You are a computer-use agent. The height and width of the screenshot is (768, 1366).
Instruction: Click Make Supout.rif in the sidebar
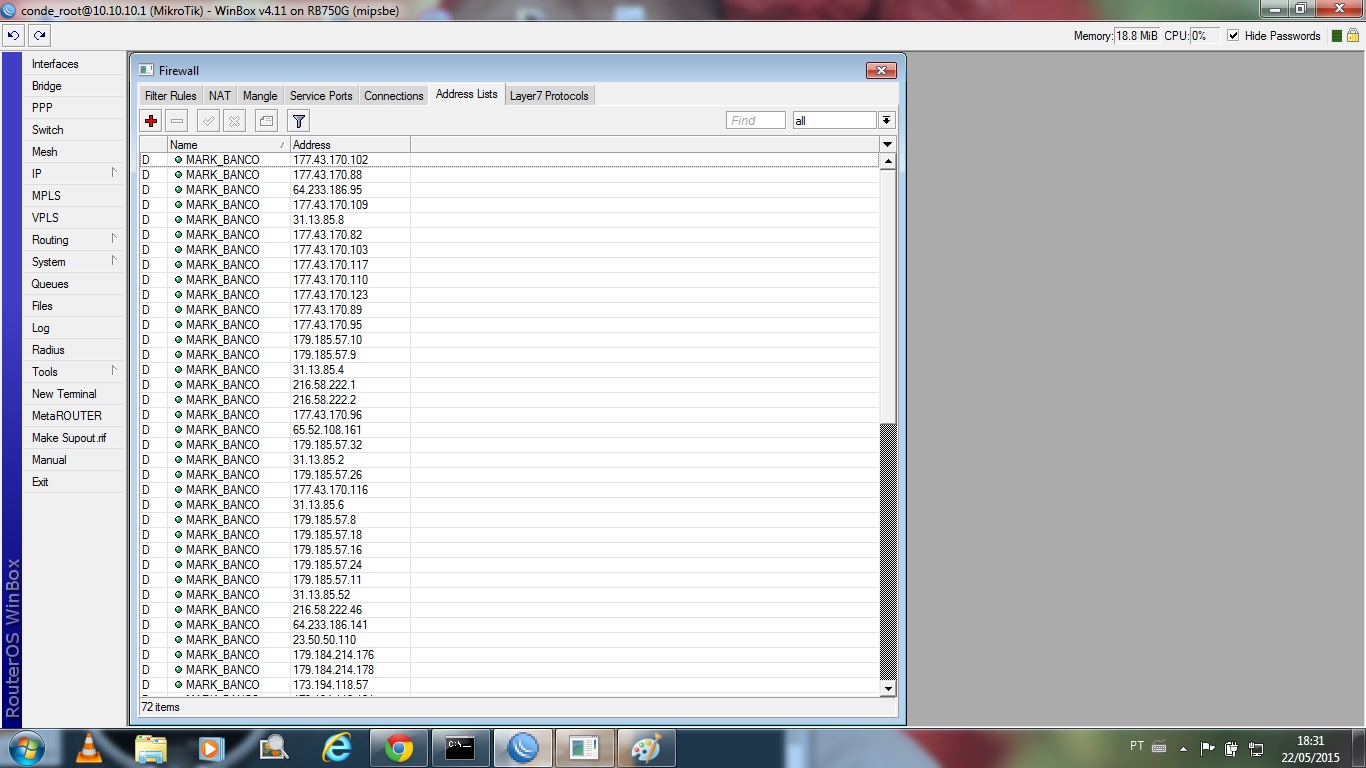[x=74, y=438]
